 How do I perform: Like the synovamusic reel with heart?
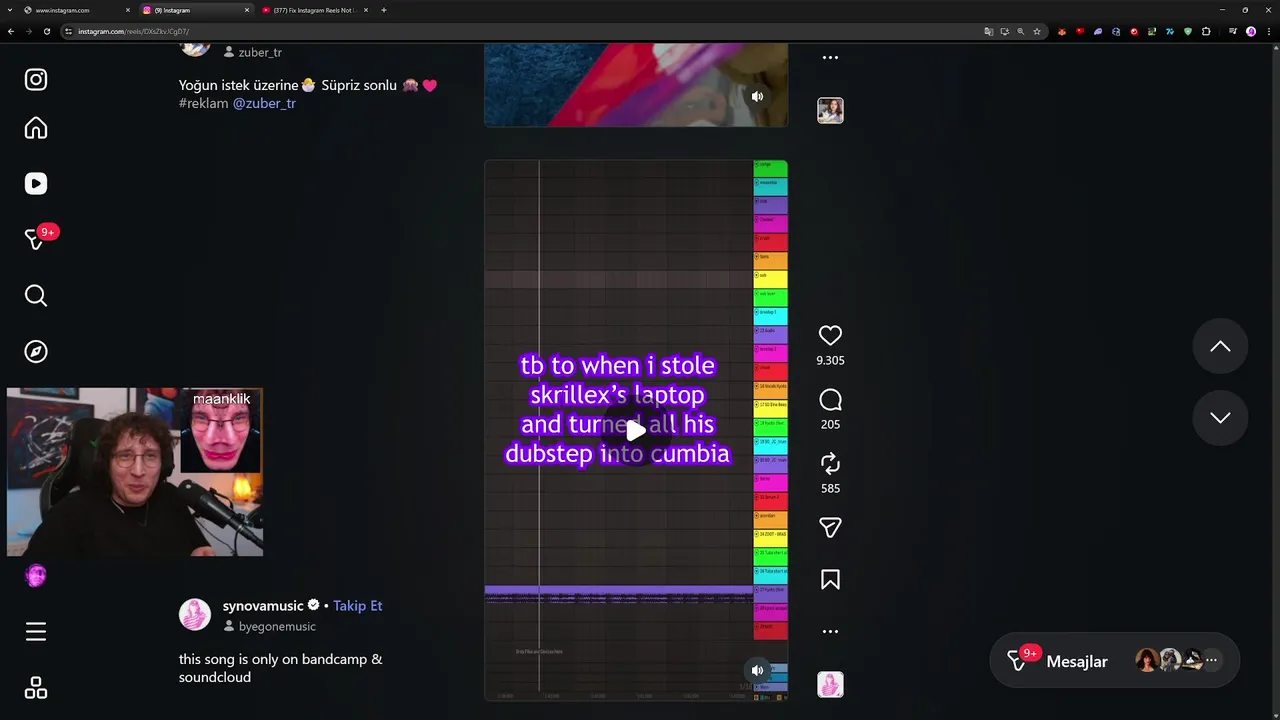[x=830, y=336]
